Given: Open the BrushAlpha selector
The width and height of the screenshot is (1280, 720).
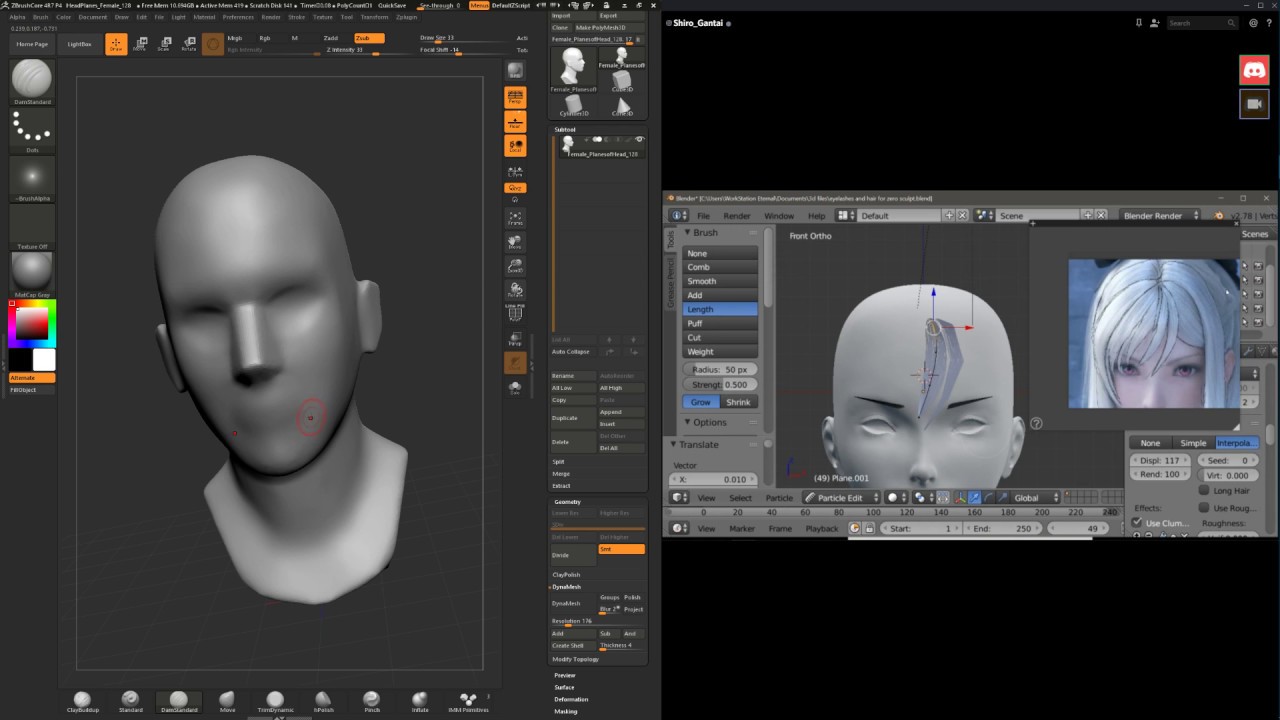Looking at the screenshot, I should pos(32,180).
